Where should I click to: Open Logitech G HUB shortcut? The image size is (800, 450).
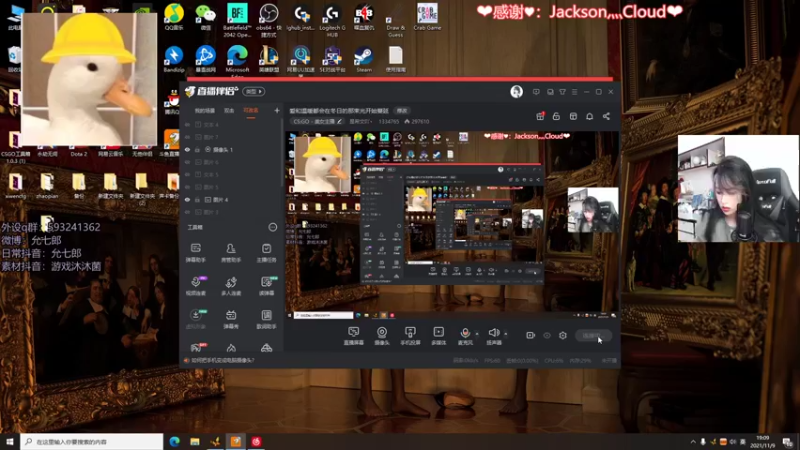tap(332, 20)
